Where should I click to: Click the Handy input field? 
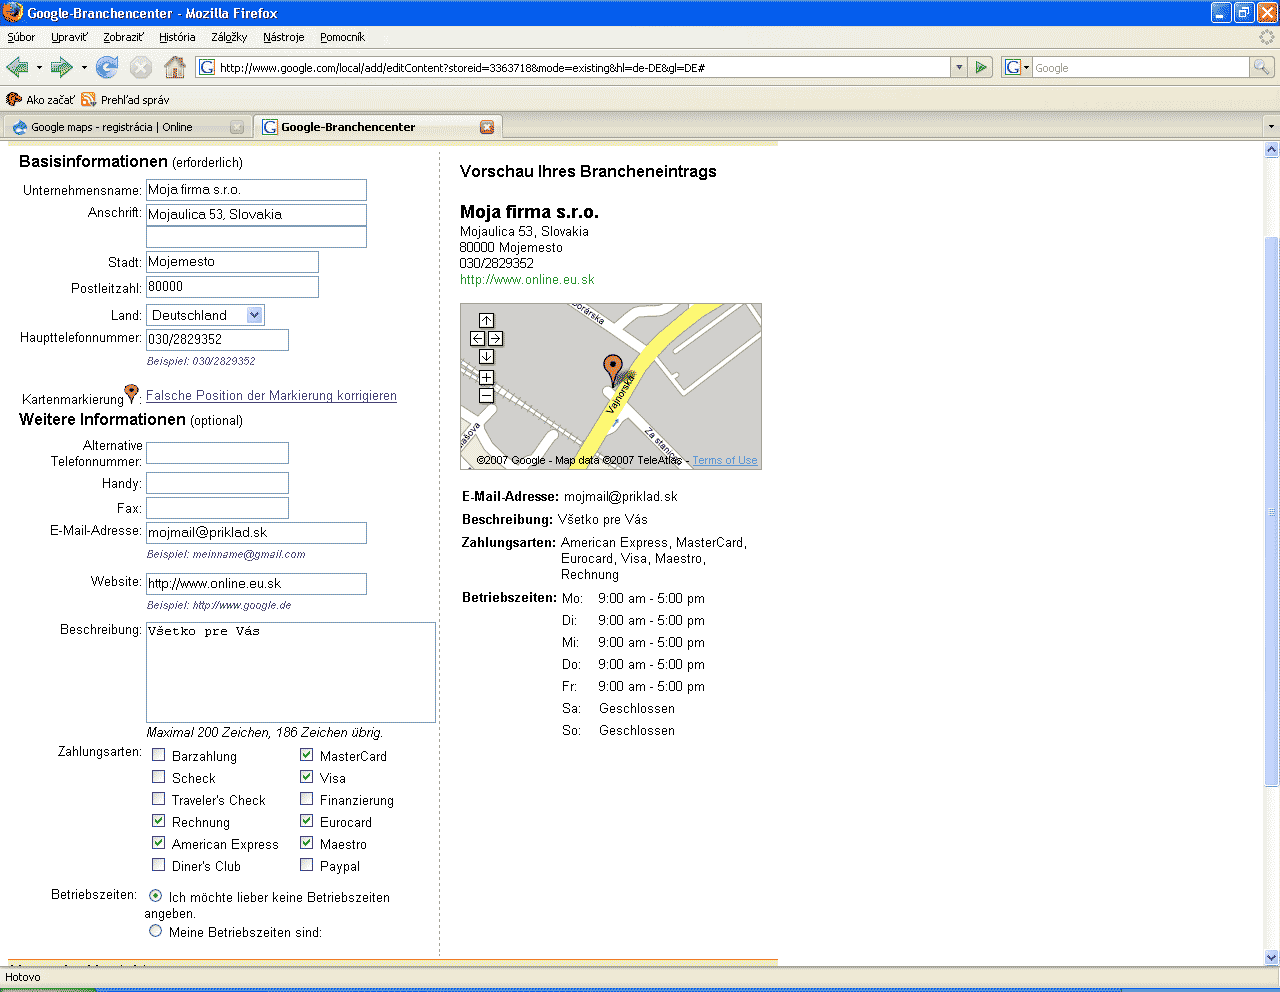(x=217, y=483)
